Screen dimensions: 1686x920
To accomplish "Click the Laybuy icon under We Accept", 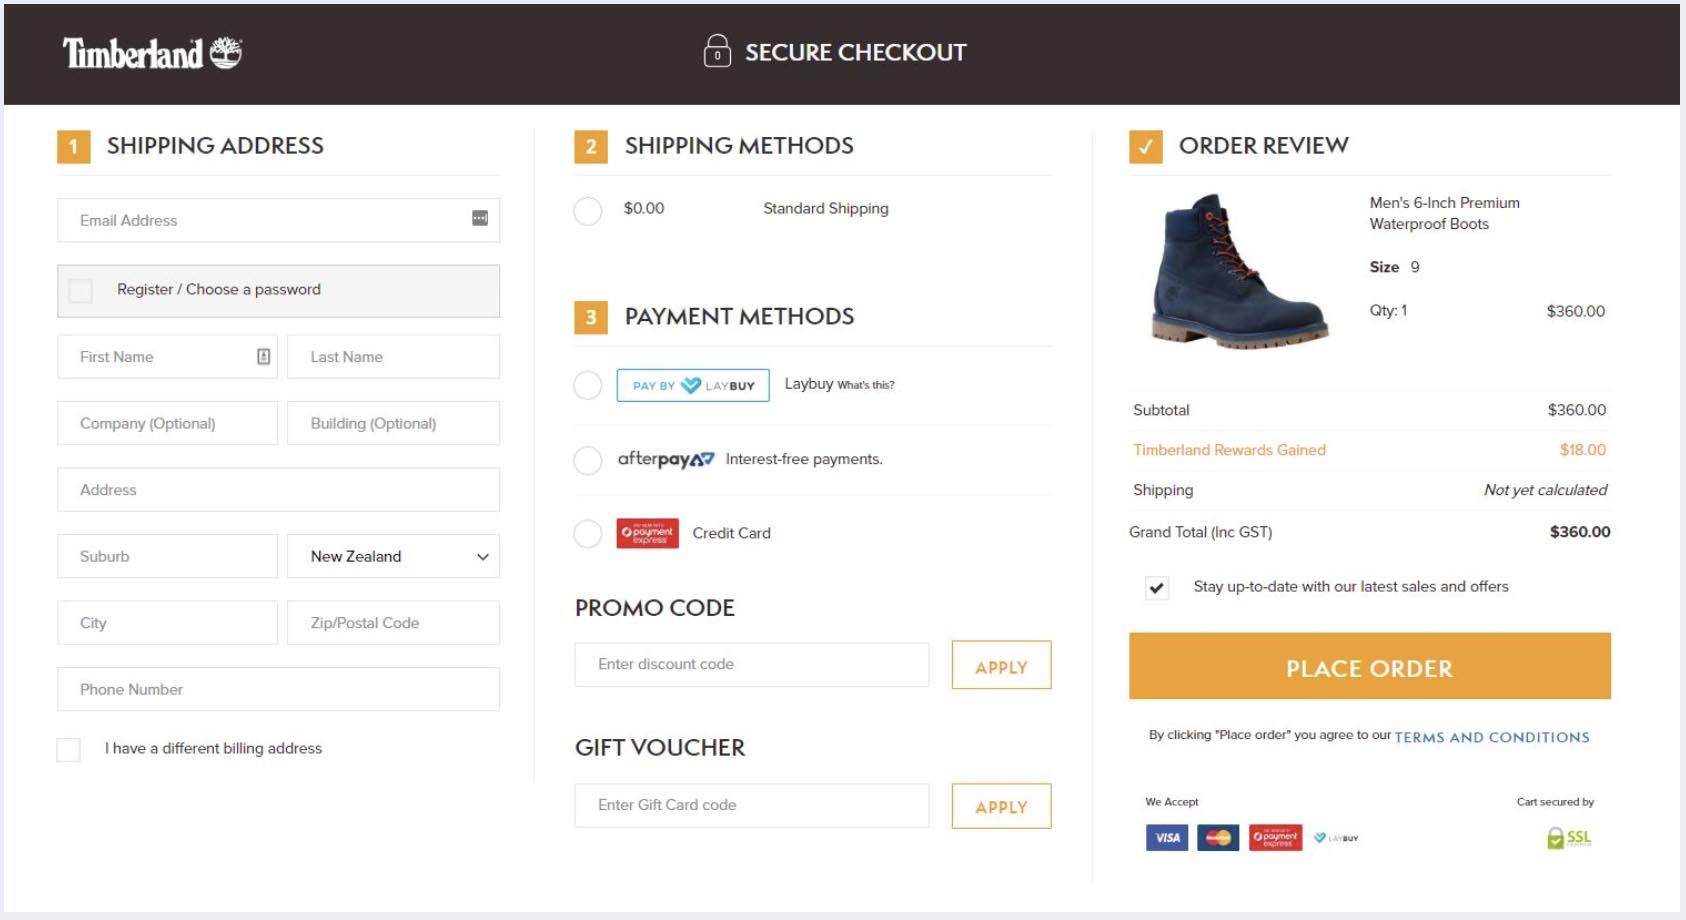I will coord(1336,837).
